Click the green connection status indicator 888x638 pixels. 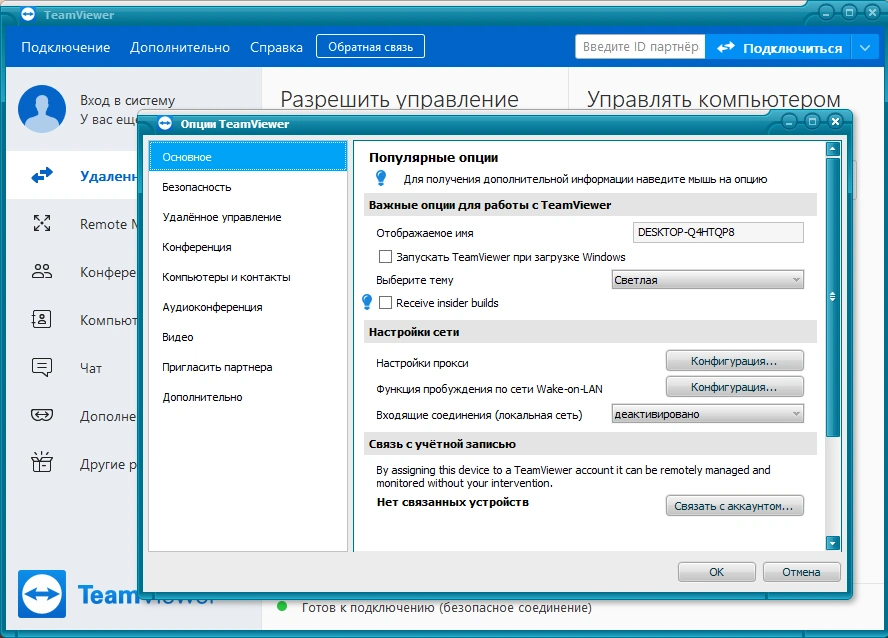(x=281, y=607)
